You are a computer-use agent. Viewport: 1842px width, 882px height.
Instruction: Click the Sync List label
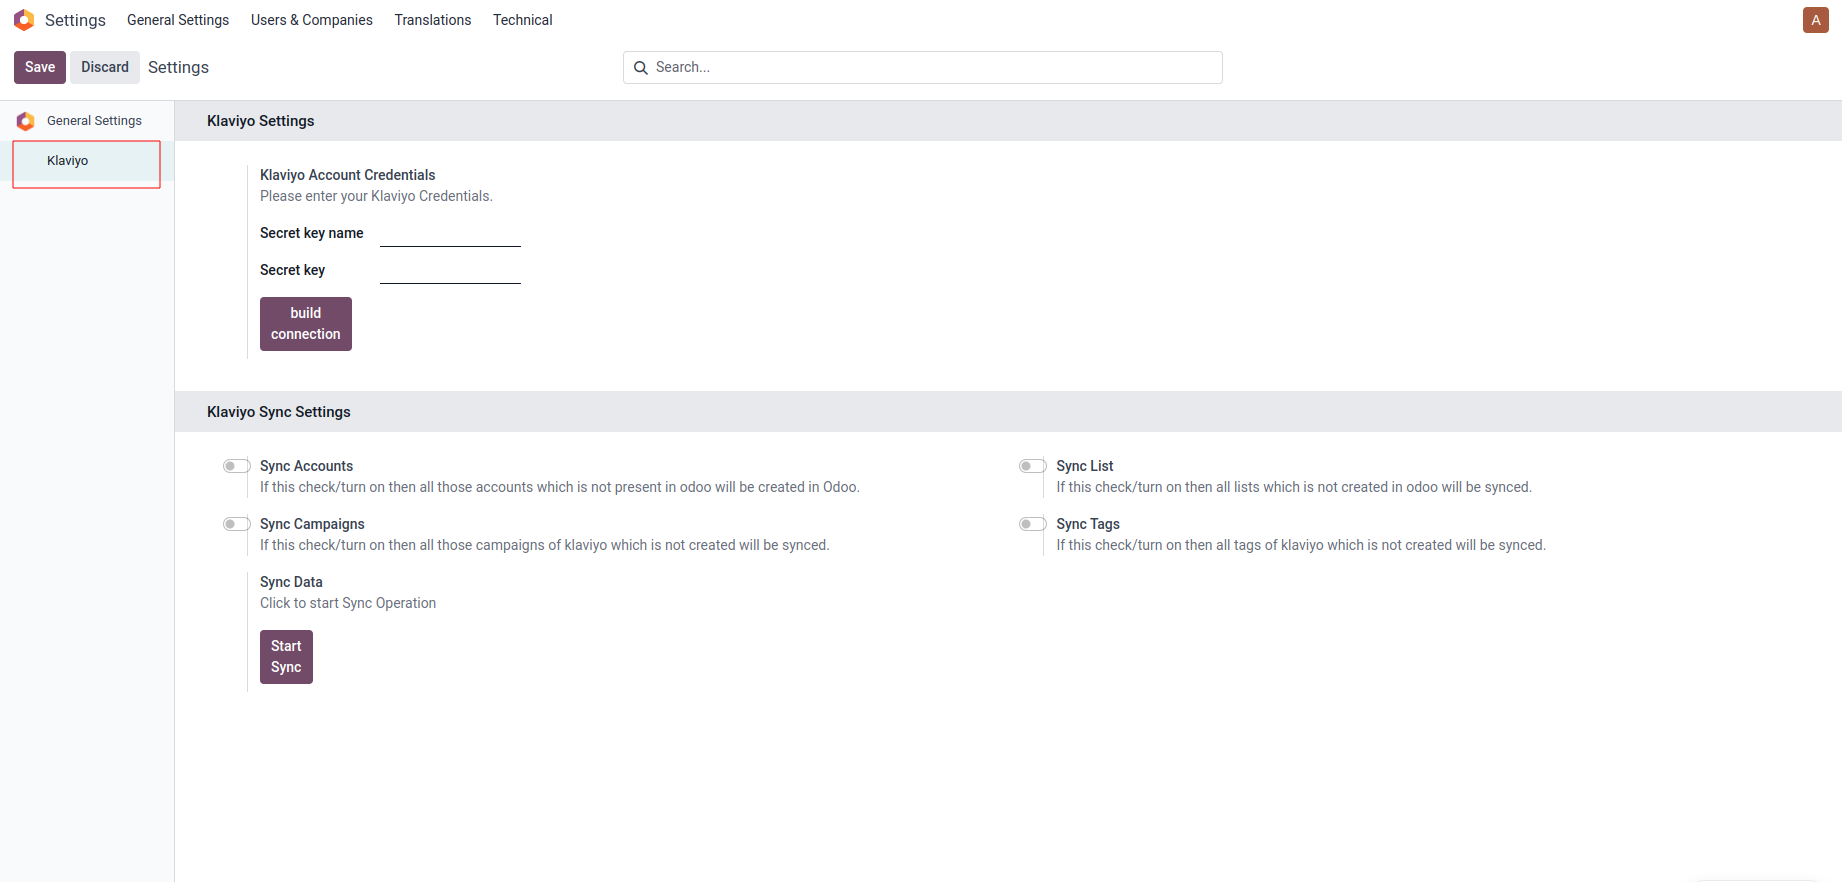[1085, 466]
